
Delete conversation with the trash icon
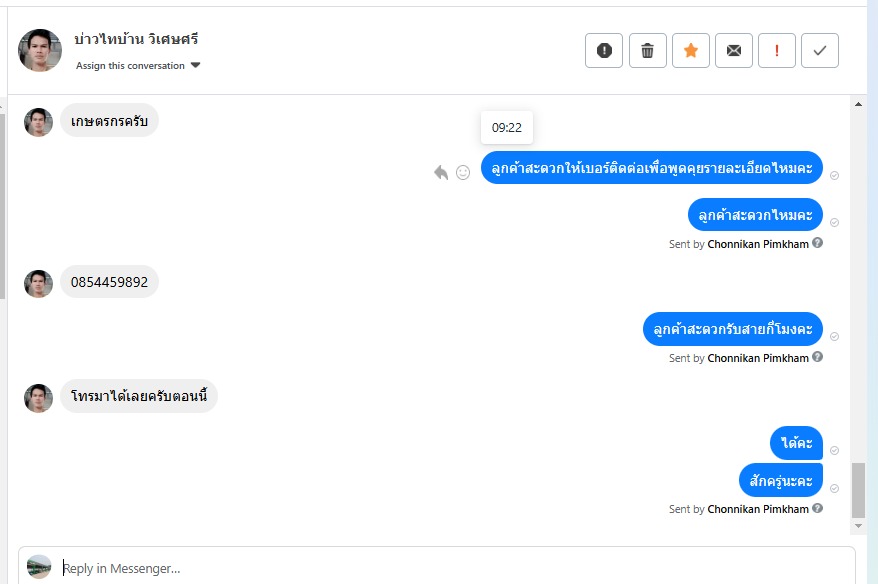[647, 51]
